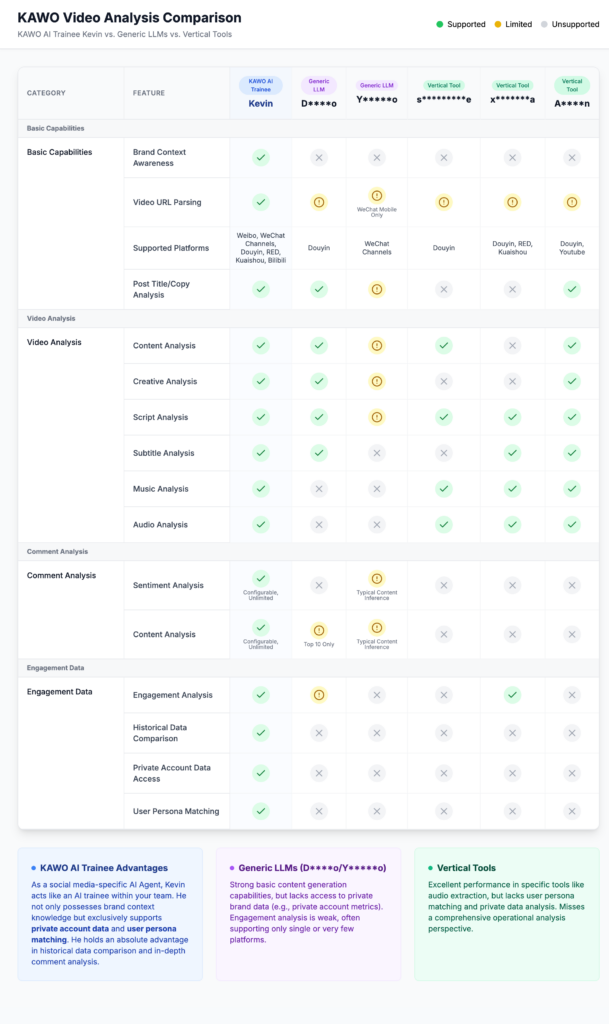
Task: Click the Kevin column header
Action: click(x=260, y=102)
